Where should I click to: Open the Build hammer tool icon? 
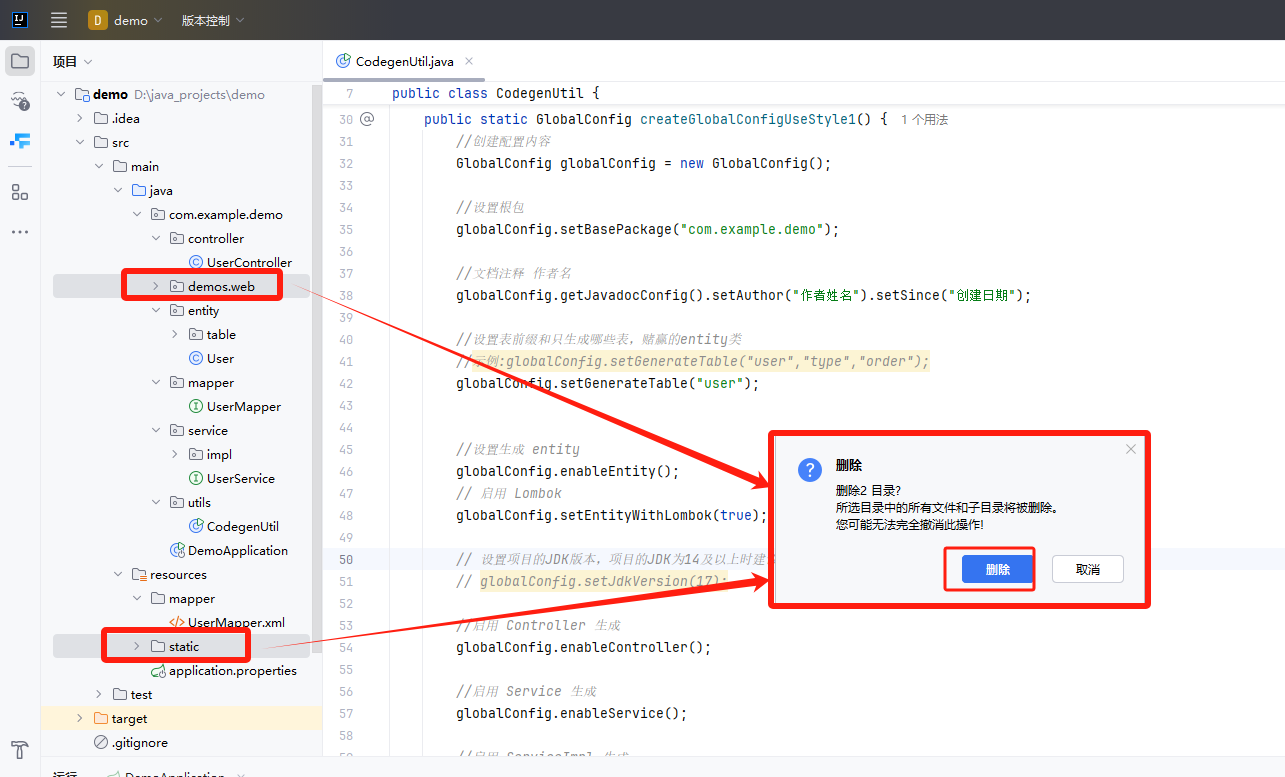20,750
